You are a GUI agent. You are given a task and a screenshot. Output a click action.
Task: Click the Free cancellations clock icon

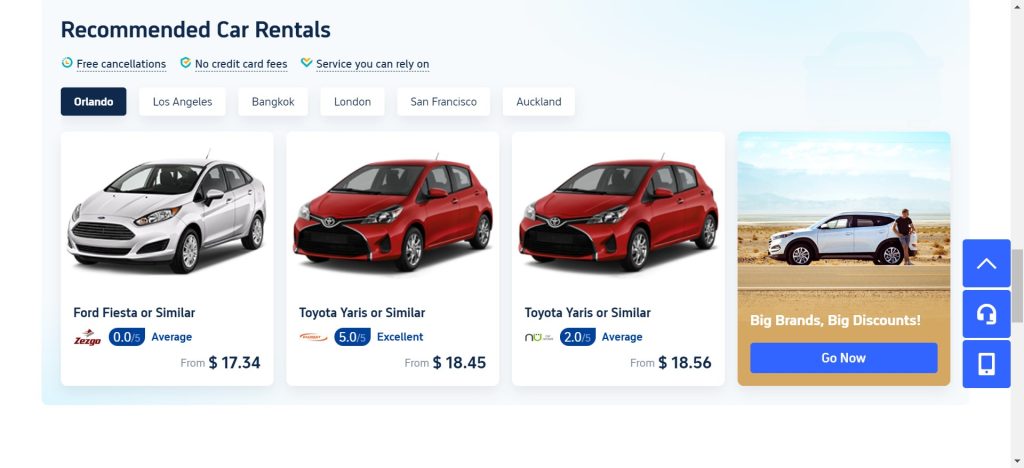(67, 63)
